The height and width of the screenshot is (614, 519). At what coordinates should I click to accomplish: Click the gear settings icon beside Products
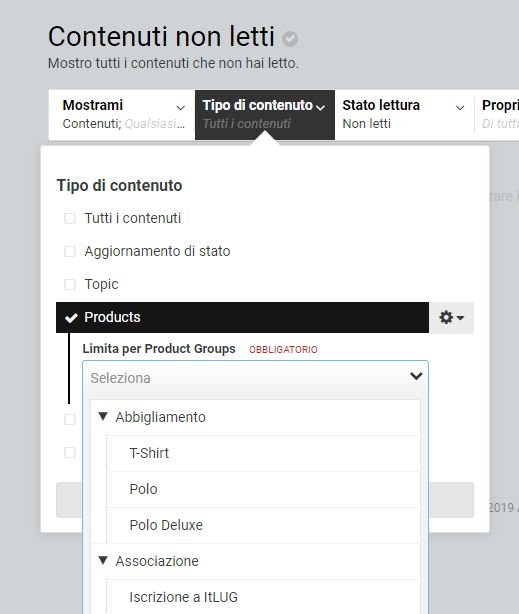(x=451, y=318)
